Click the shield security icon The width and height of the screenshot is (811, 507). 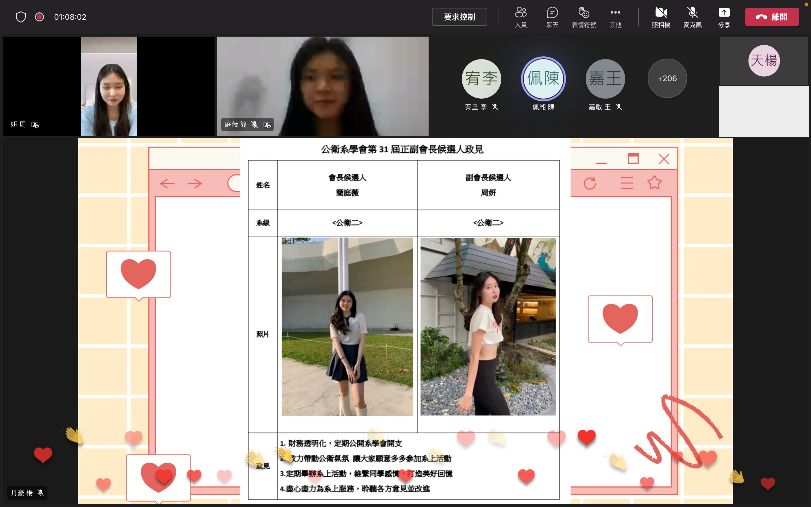coord(20,17)
